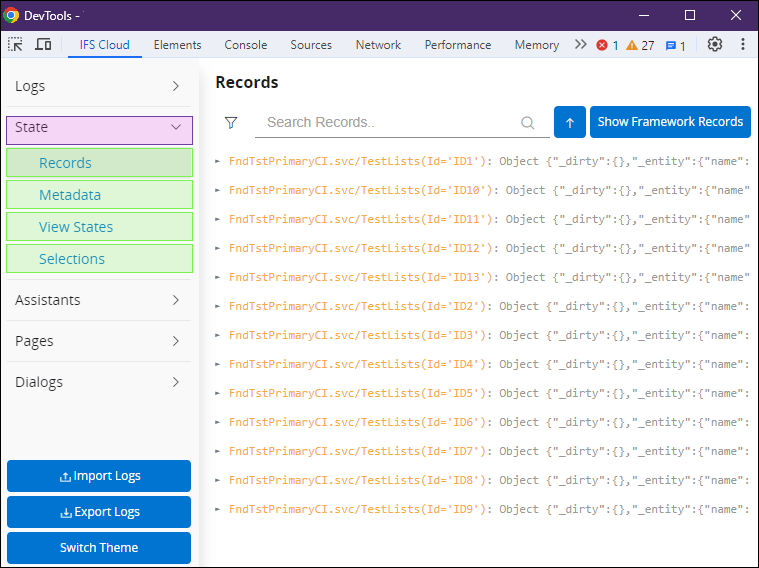Collapse the State section

click(x=100, y=128)
